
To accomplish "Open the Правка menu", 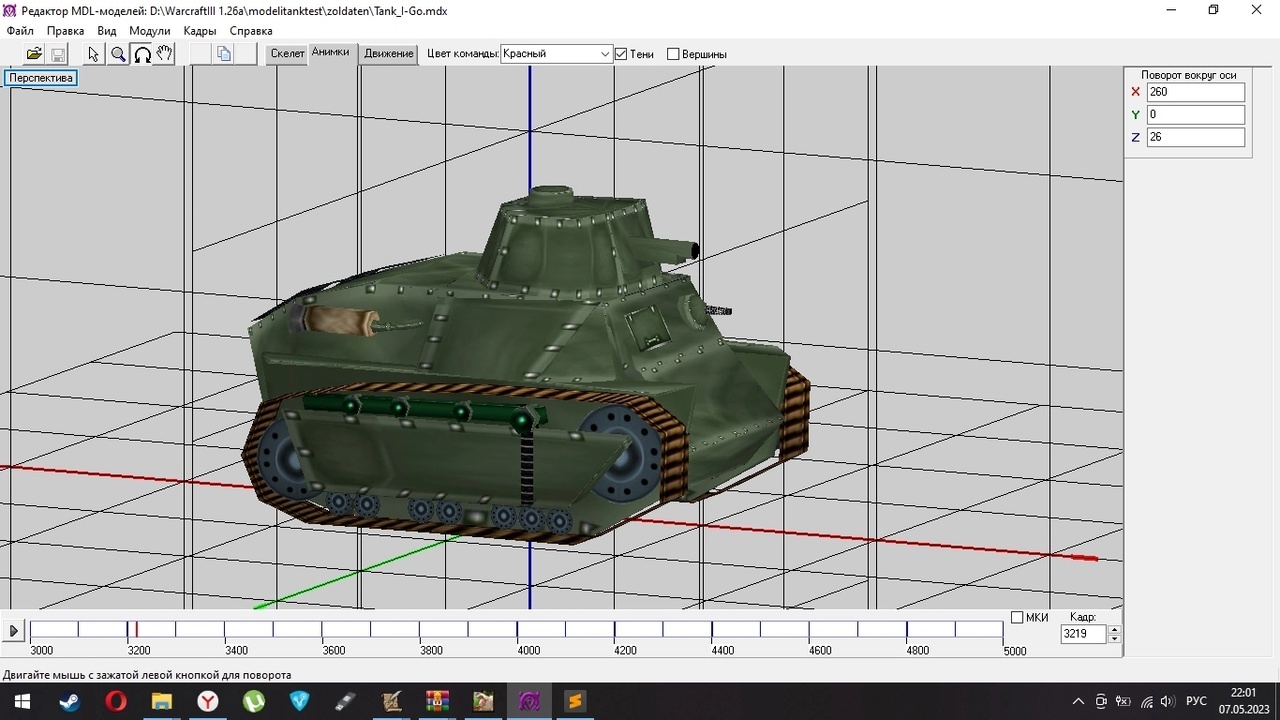I will pos(66,31).
